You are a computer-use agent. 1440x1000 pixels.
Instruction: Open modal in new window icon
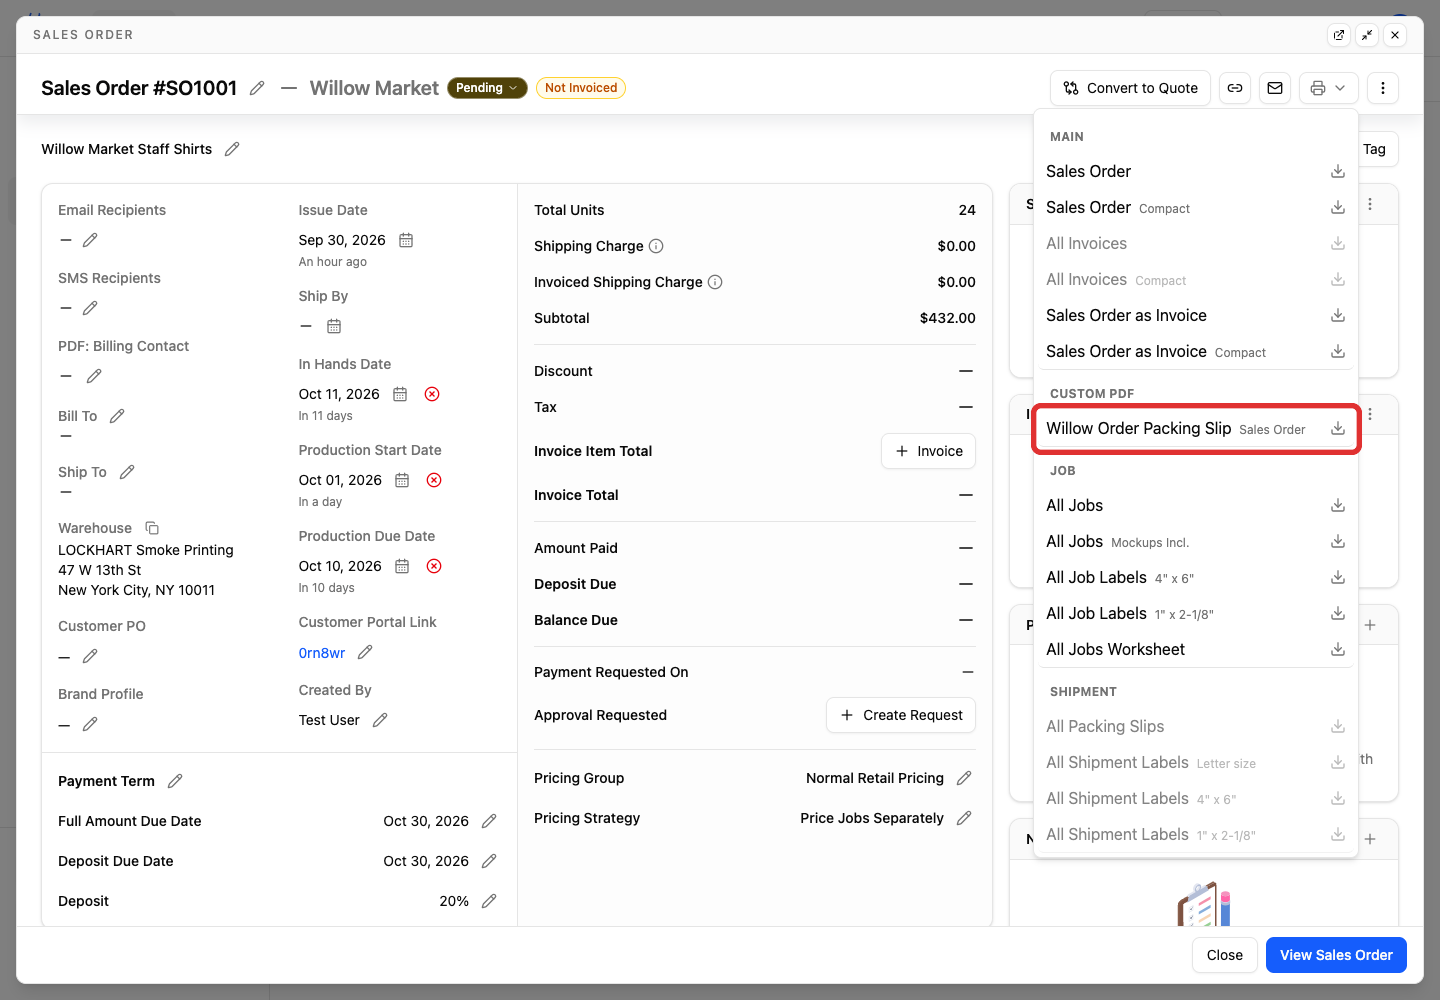1339,35
